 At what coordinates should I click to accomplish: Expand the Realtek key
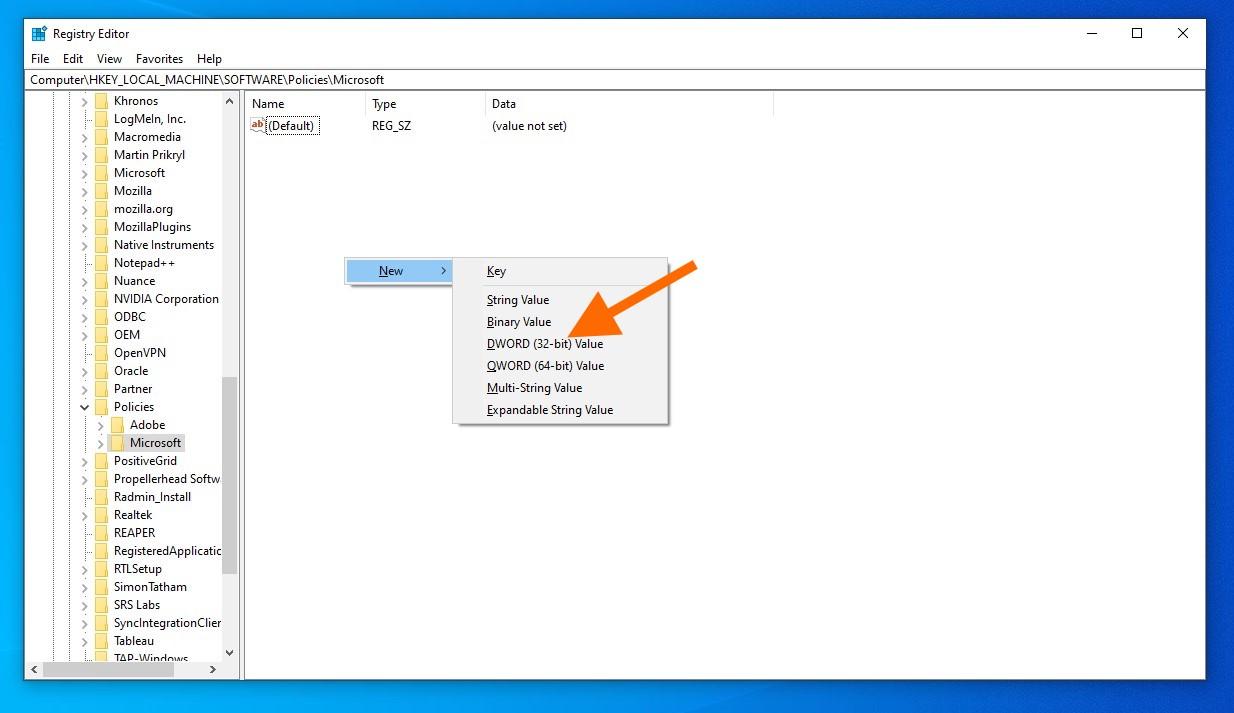tap(85, 515)
